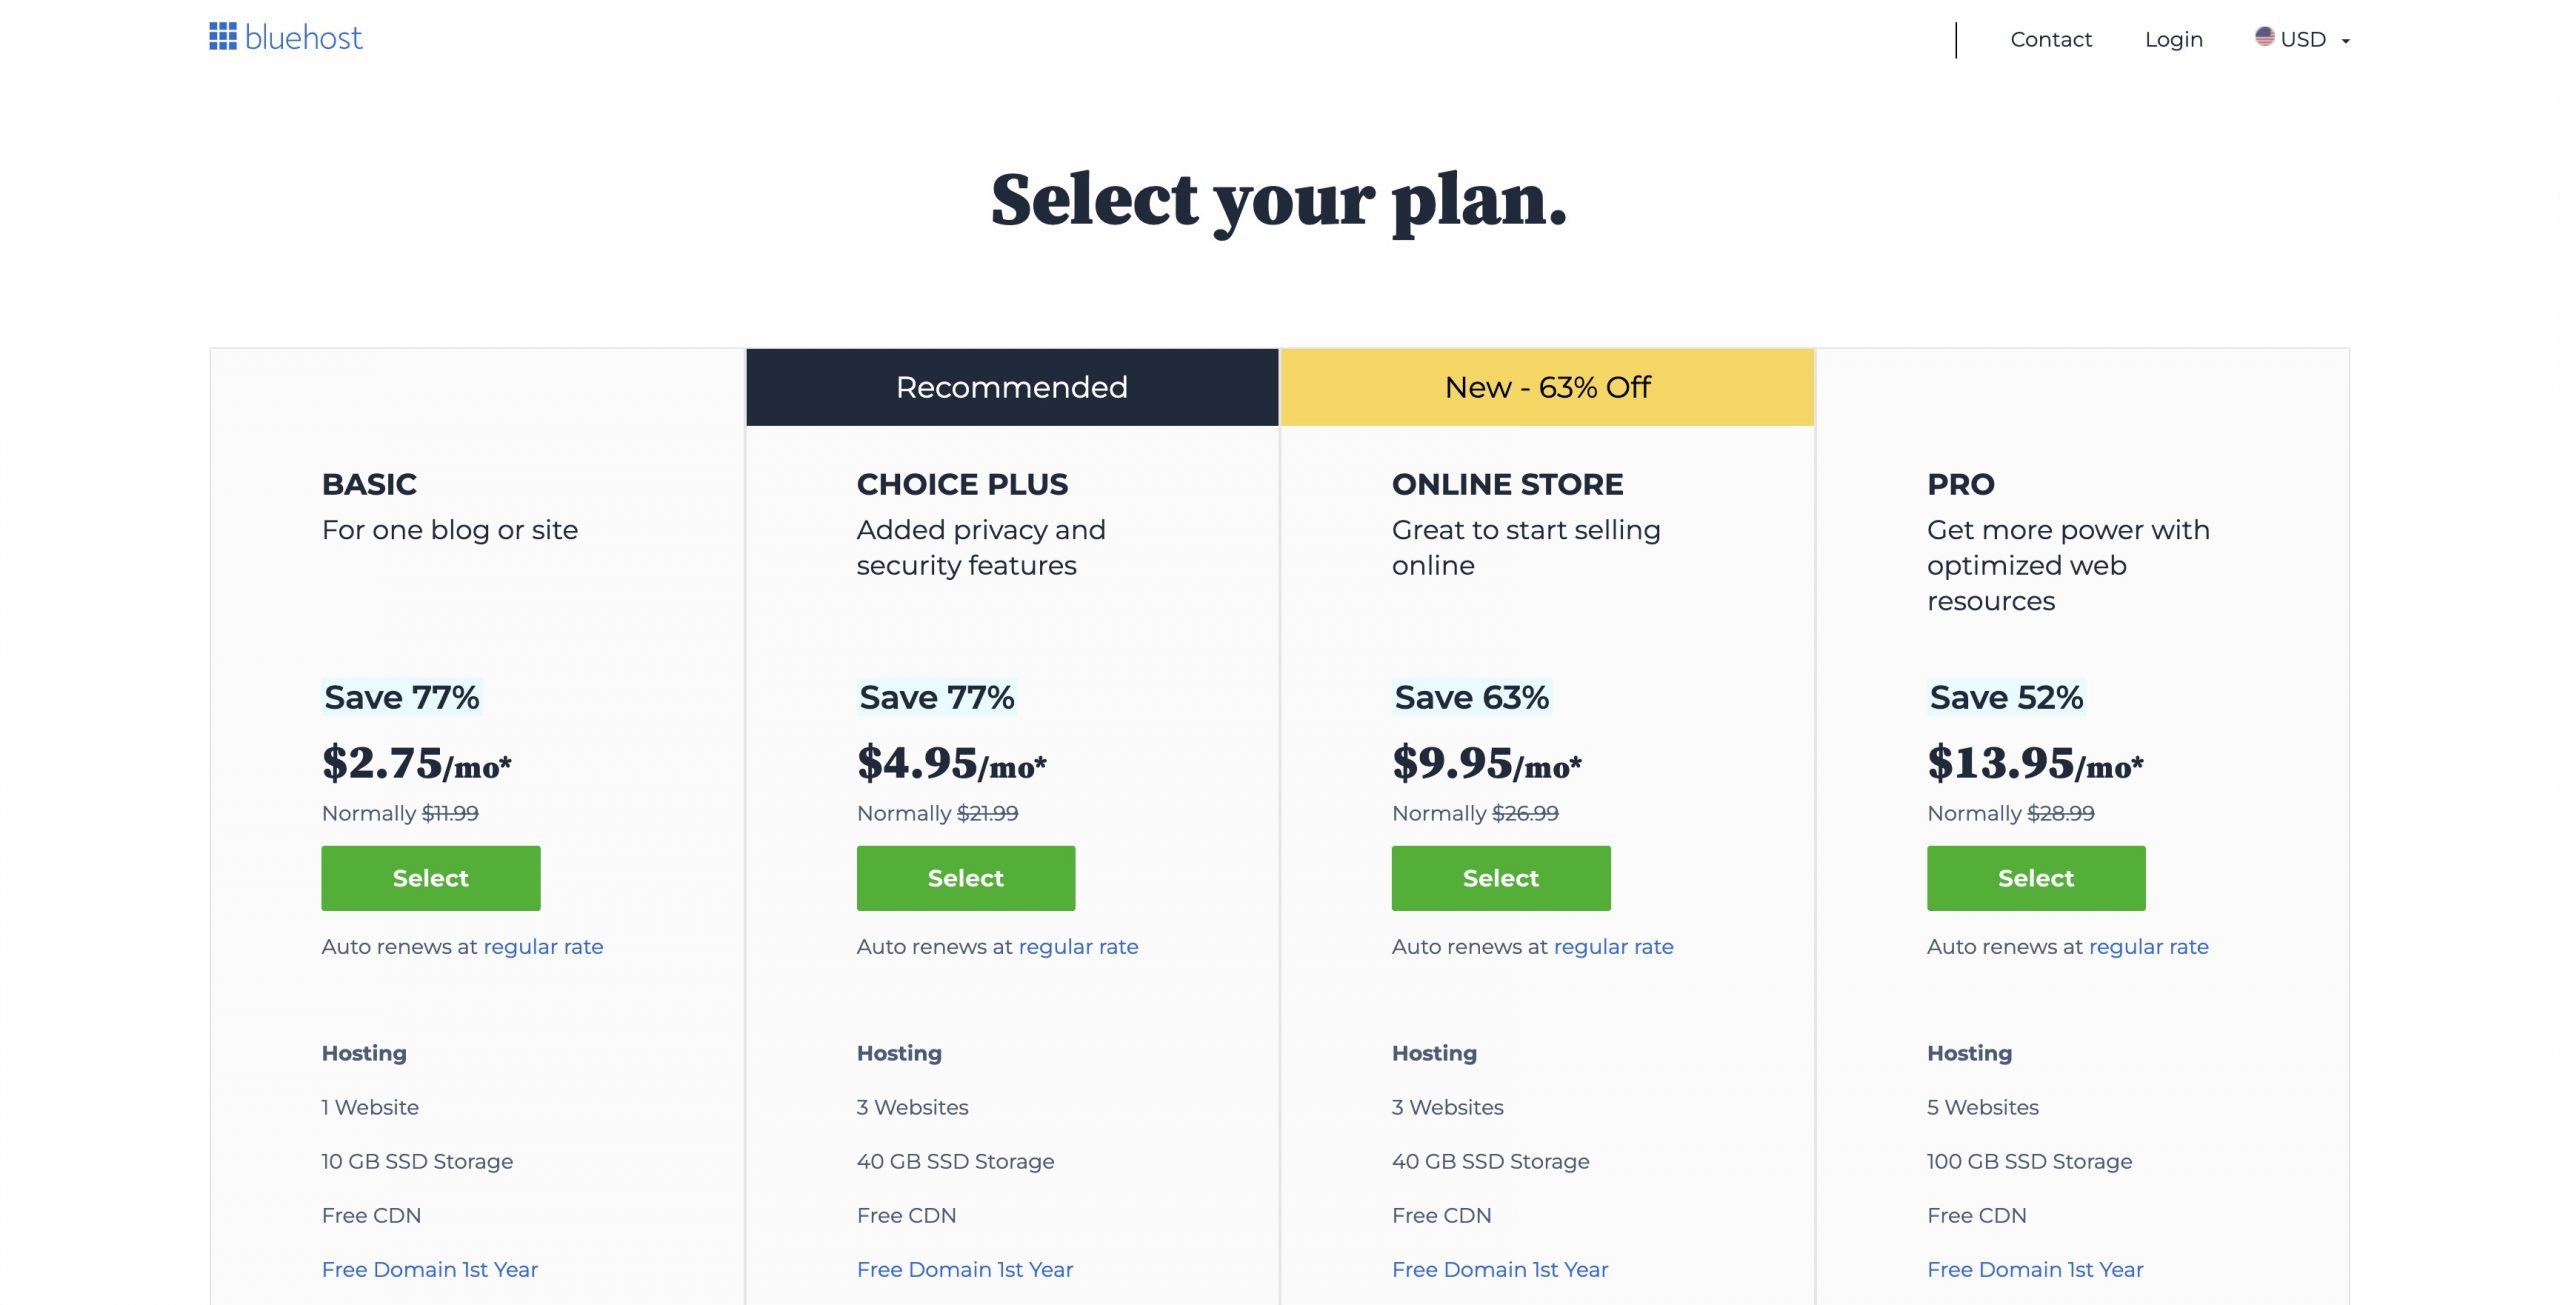Expand the USD currency dropdown
The image size is (2560, 1305).
tap(2304, 38)
